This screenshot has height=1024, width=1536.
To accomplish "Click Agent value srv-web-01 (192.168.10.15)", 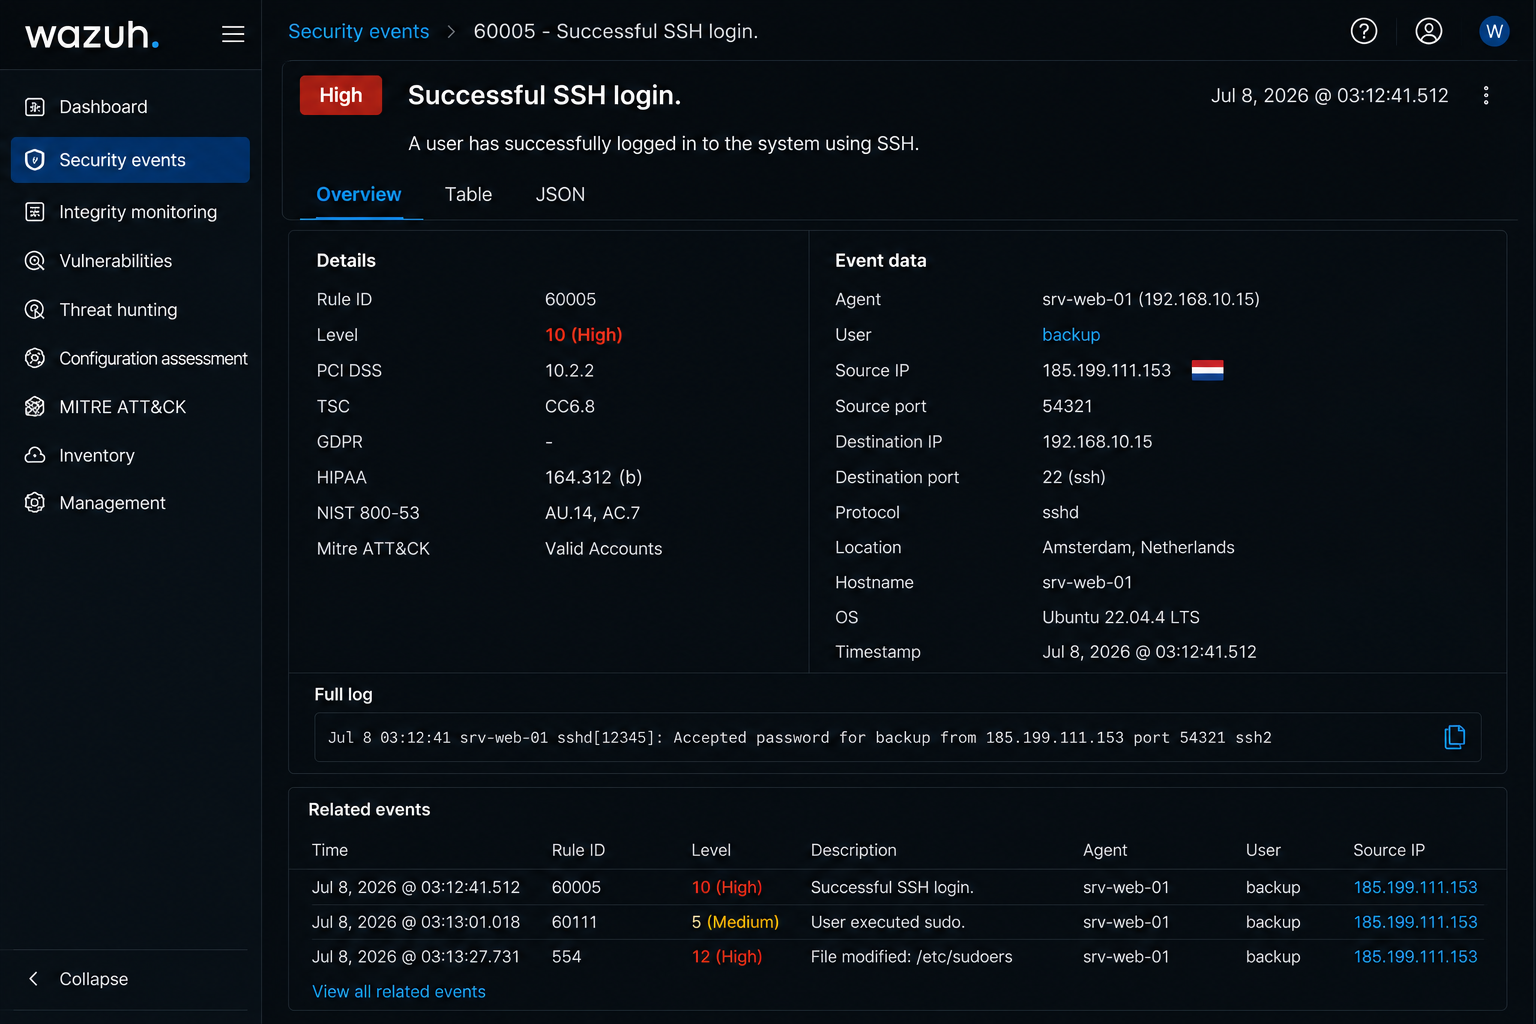I will click(1151, 299).
